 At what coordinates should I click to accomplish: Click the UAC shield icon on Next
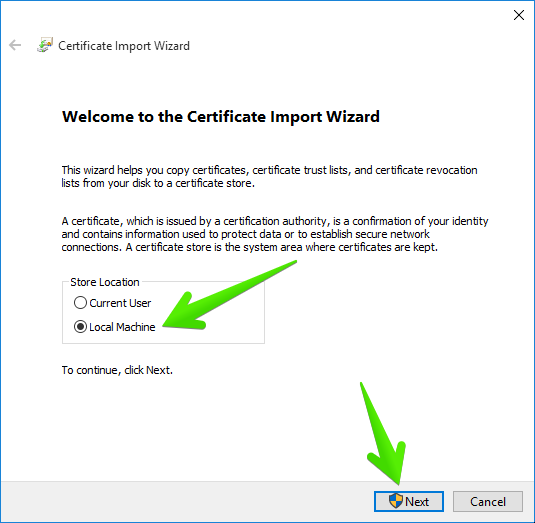[x=396, y=501]
